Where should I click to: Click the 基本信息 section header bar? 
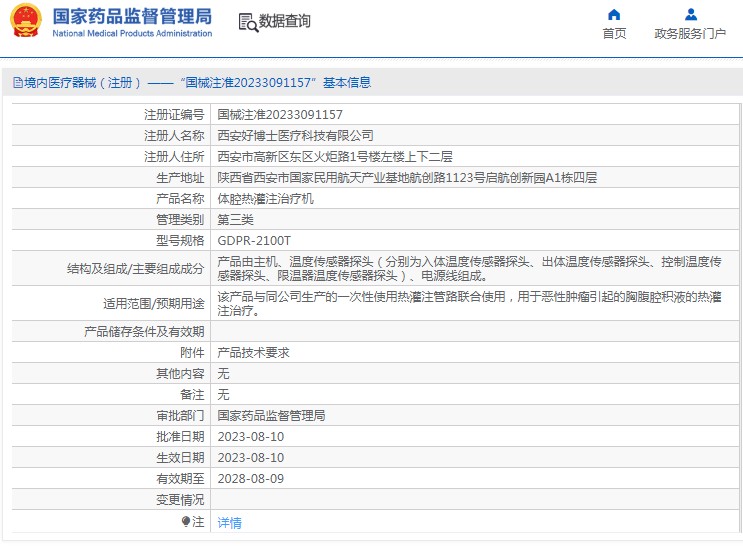(x=371, y=83)
